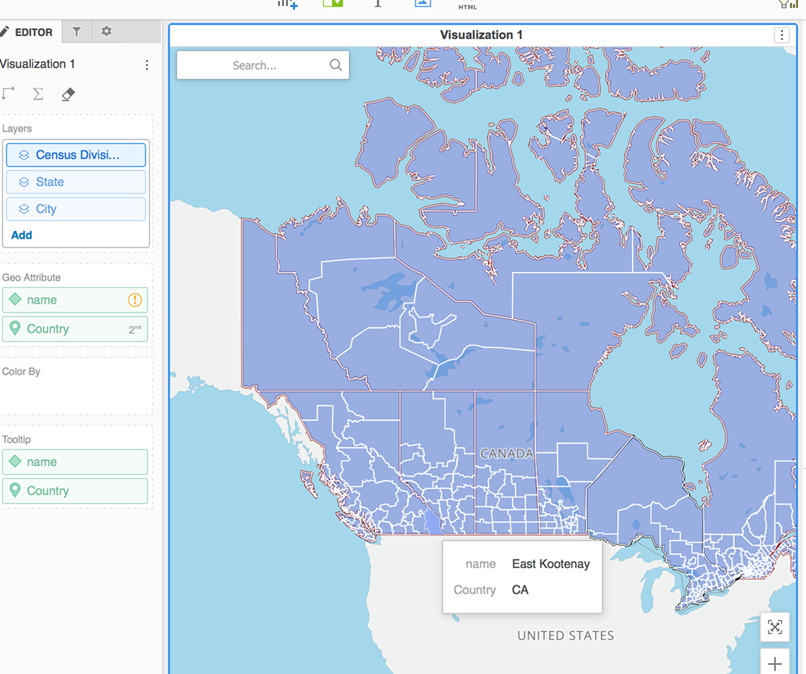The image size is (806, 674).
Task: Click the Visualization 1 title bar text
Action: pyautogui.click(x=481, y=35)
